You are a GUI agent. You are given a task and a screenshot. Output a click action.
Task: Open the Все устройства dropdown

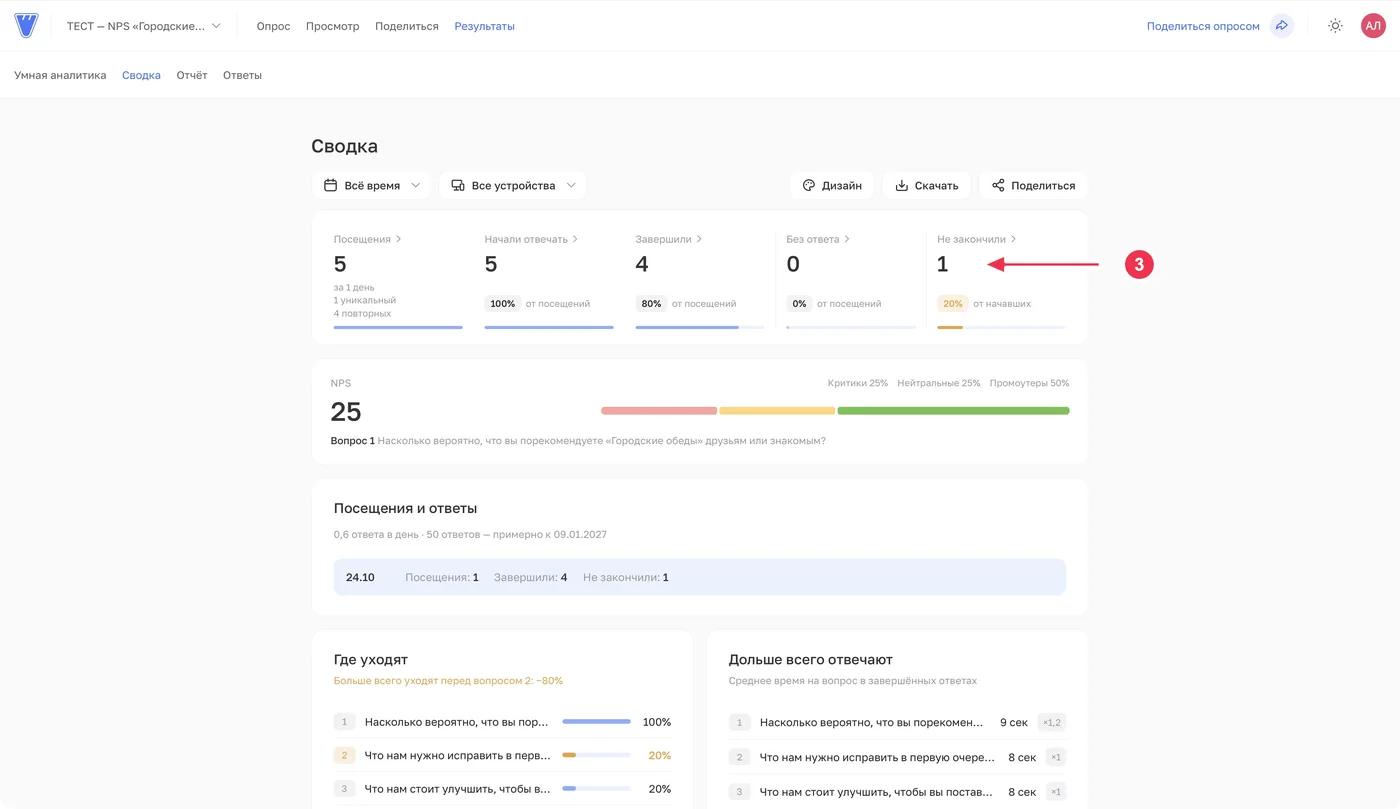click(513, 185)
